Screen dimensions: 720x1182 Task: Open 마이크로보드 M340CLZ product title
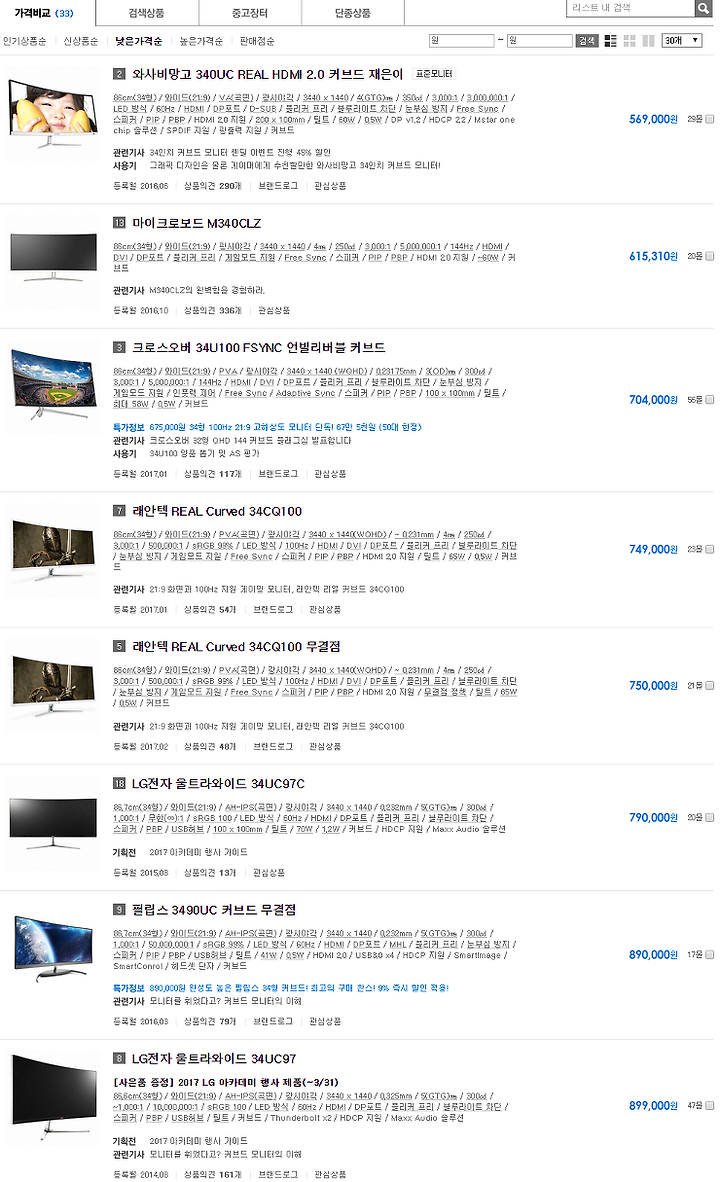[196, 223]
